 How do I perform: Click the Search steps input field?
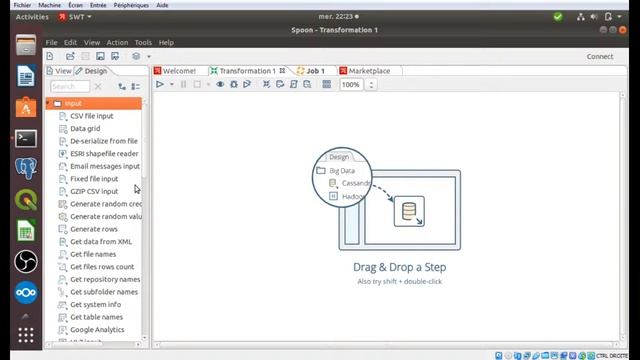click(x=70, y=86)
